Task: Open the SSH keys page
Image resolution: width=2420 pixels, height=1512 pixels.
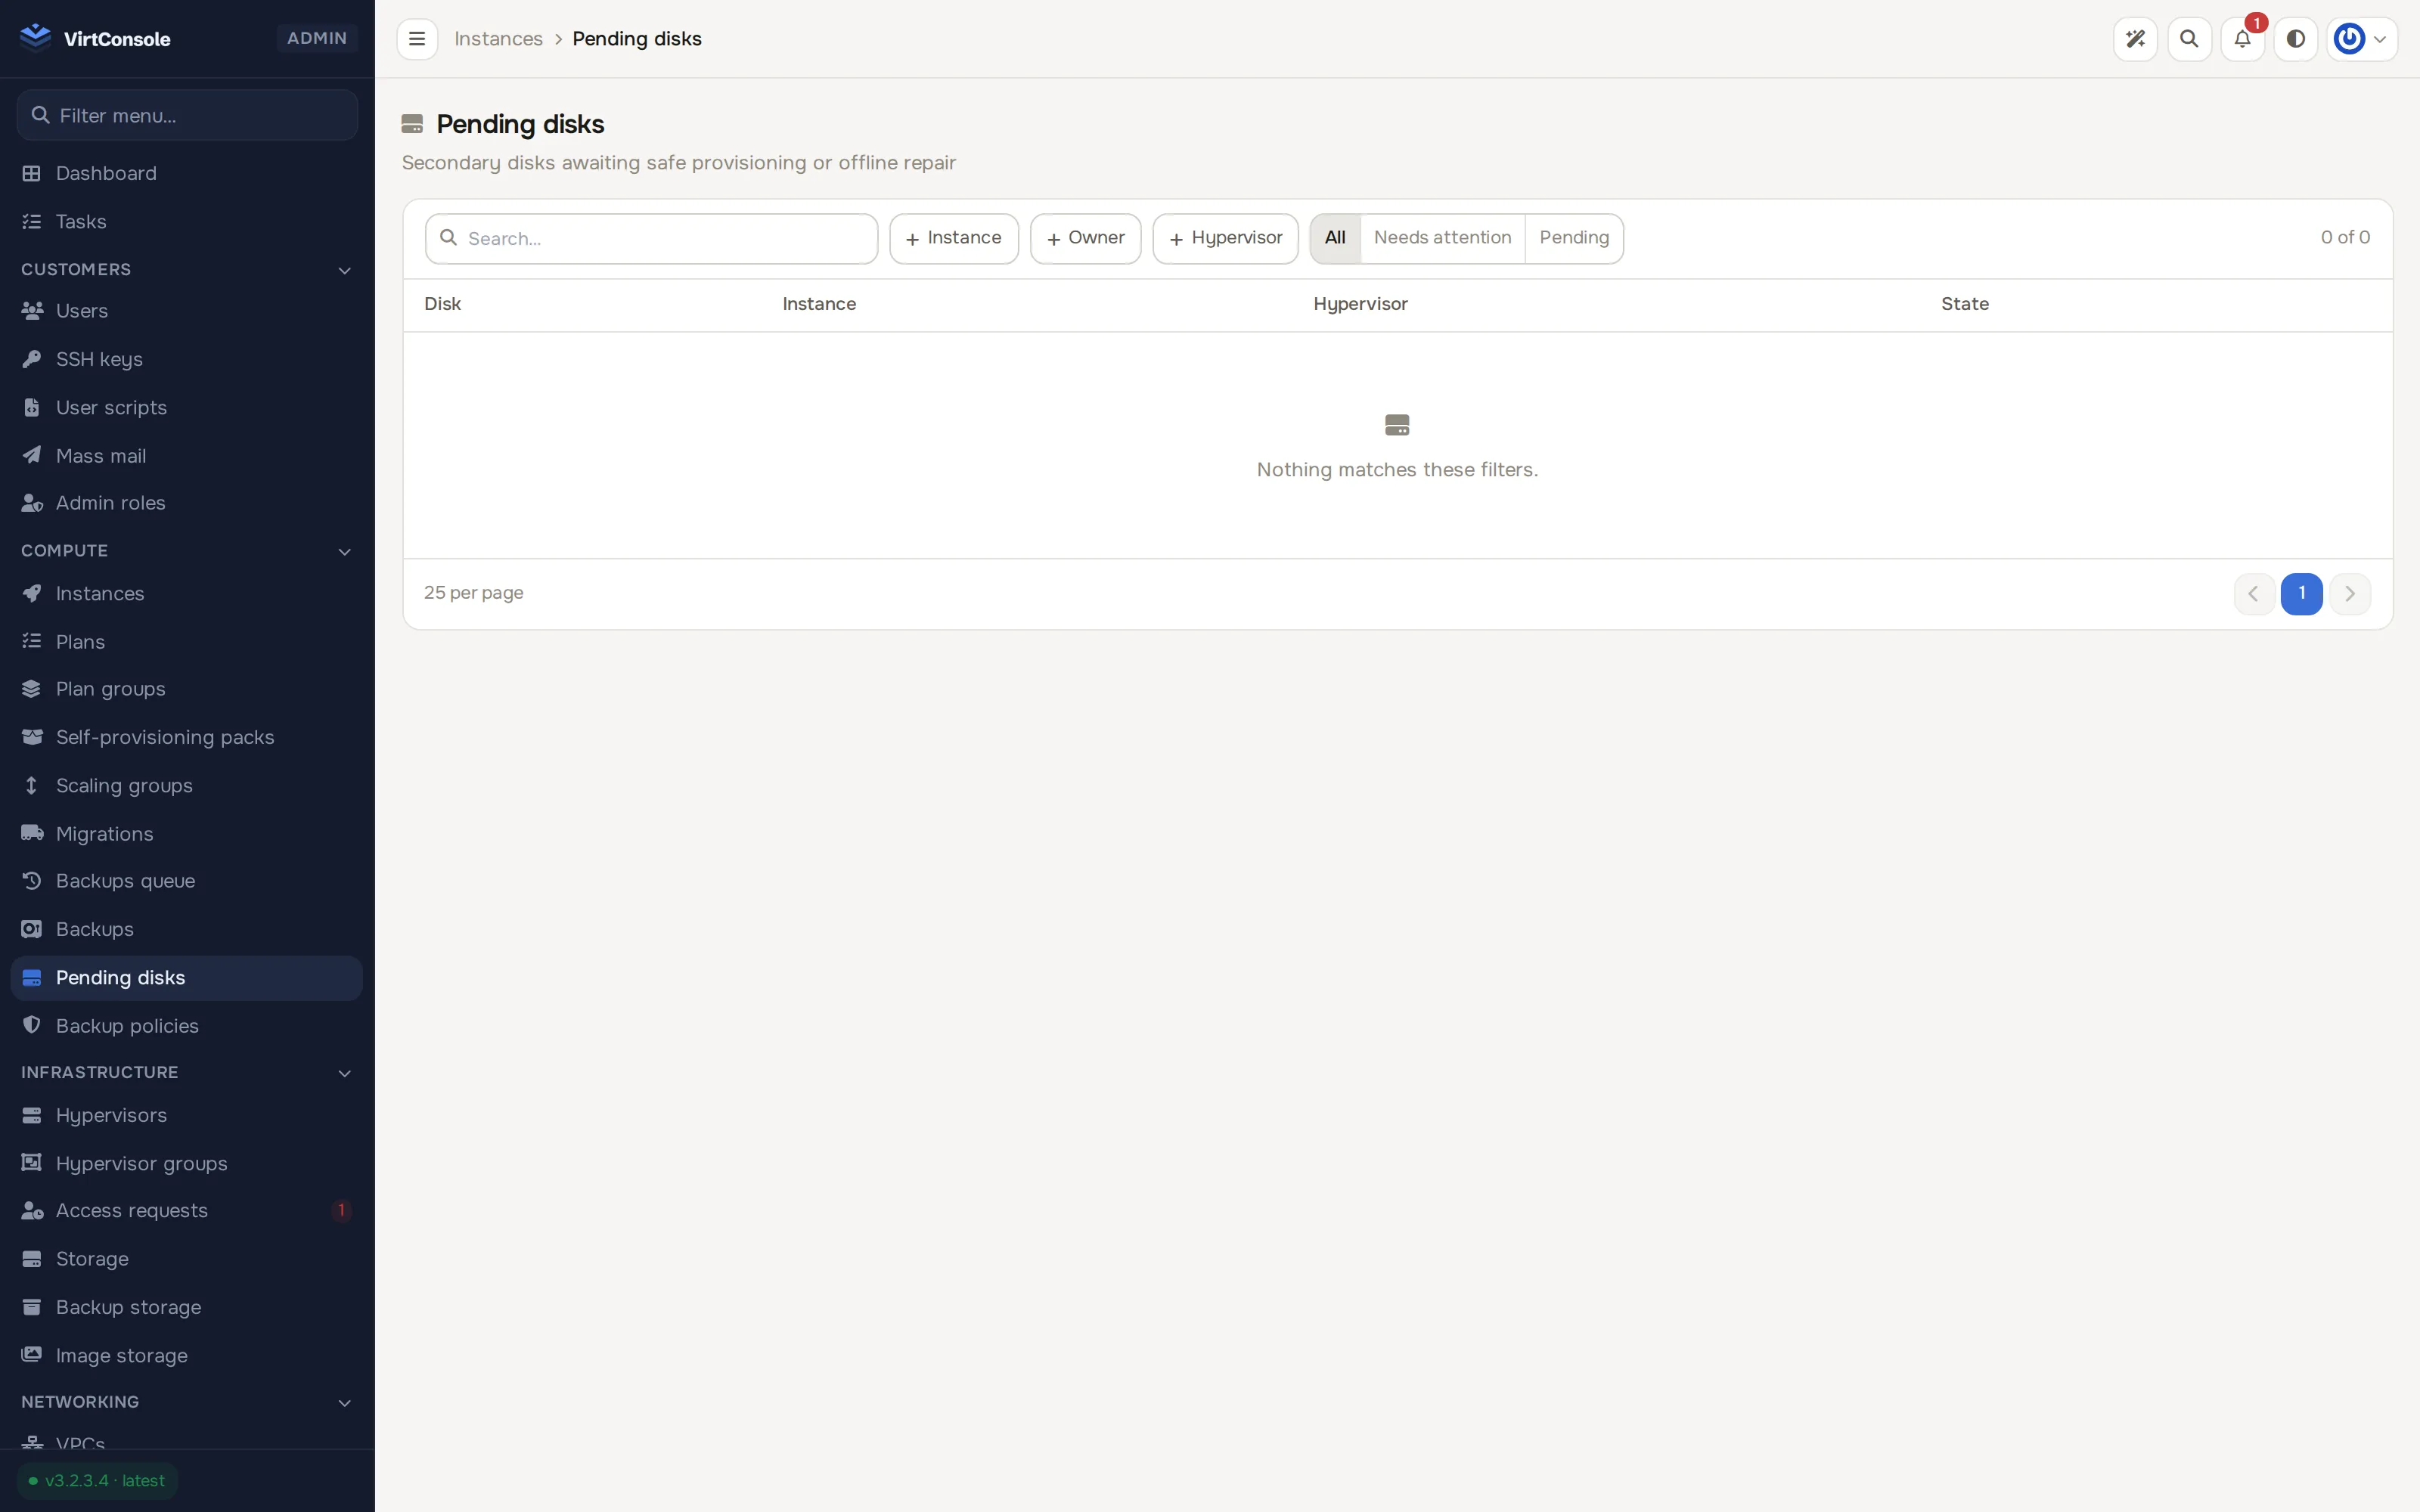Action: click(187, 359)
